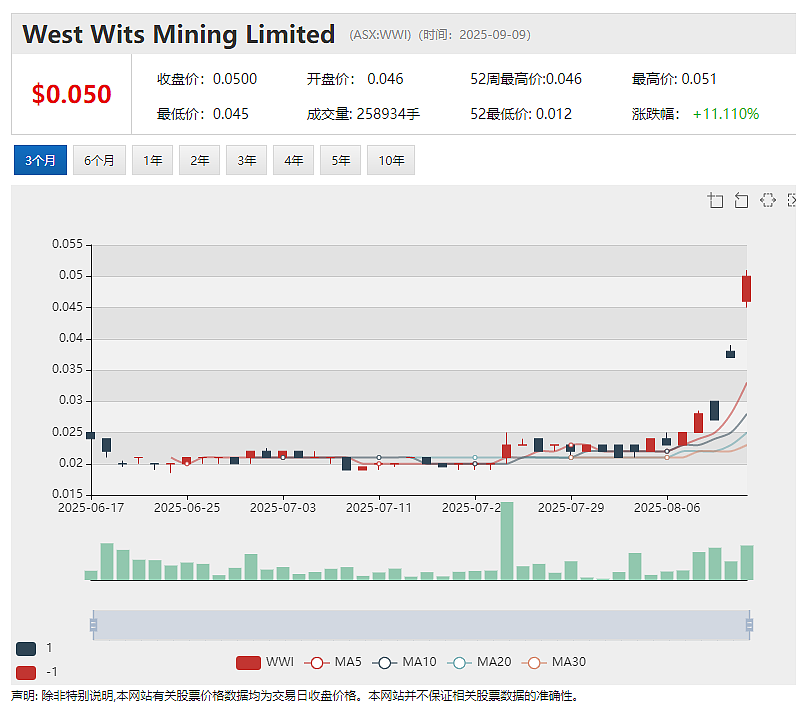Image resolution: width=810 pixels, height=714 pixels.
Task: Activate the area zoom toolbox icon
Action: click(715, 200)
